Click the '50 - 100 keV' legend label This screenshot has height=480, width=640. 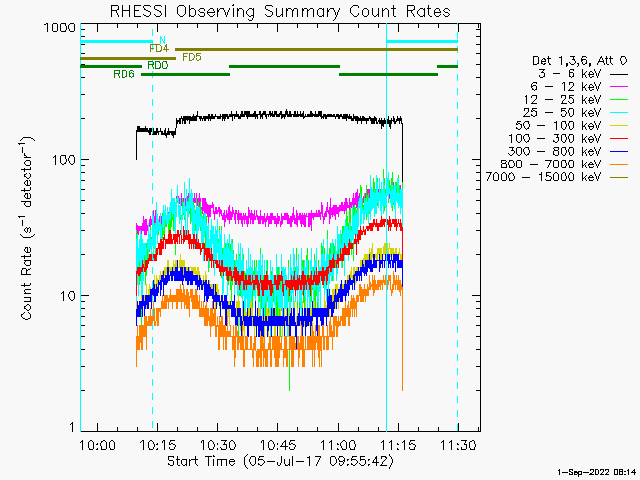tap(558, 125)
